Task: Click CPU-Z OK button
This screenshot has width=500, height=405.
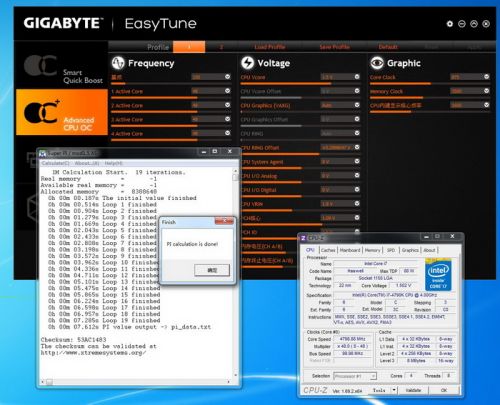Action: tap(444, 390)
